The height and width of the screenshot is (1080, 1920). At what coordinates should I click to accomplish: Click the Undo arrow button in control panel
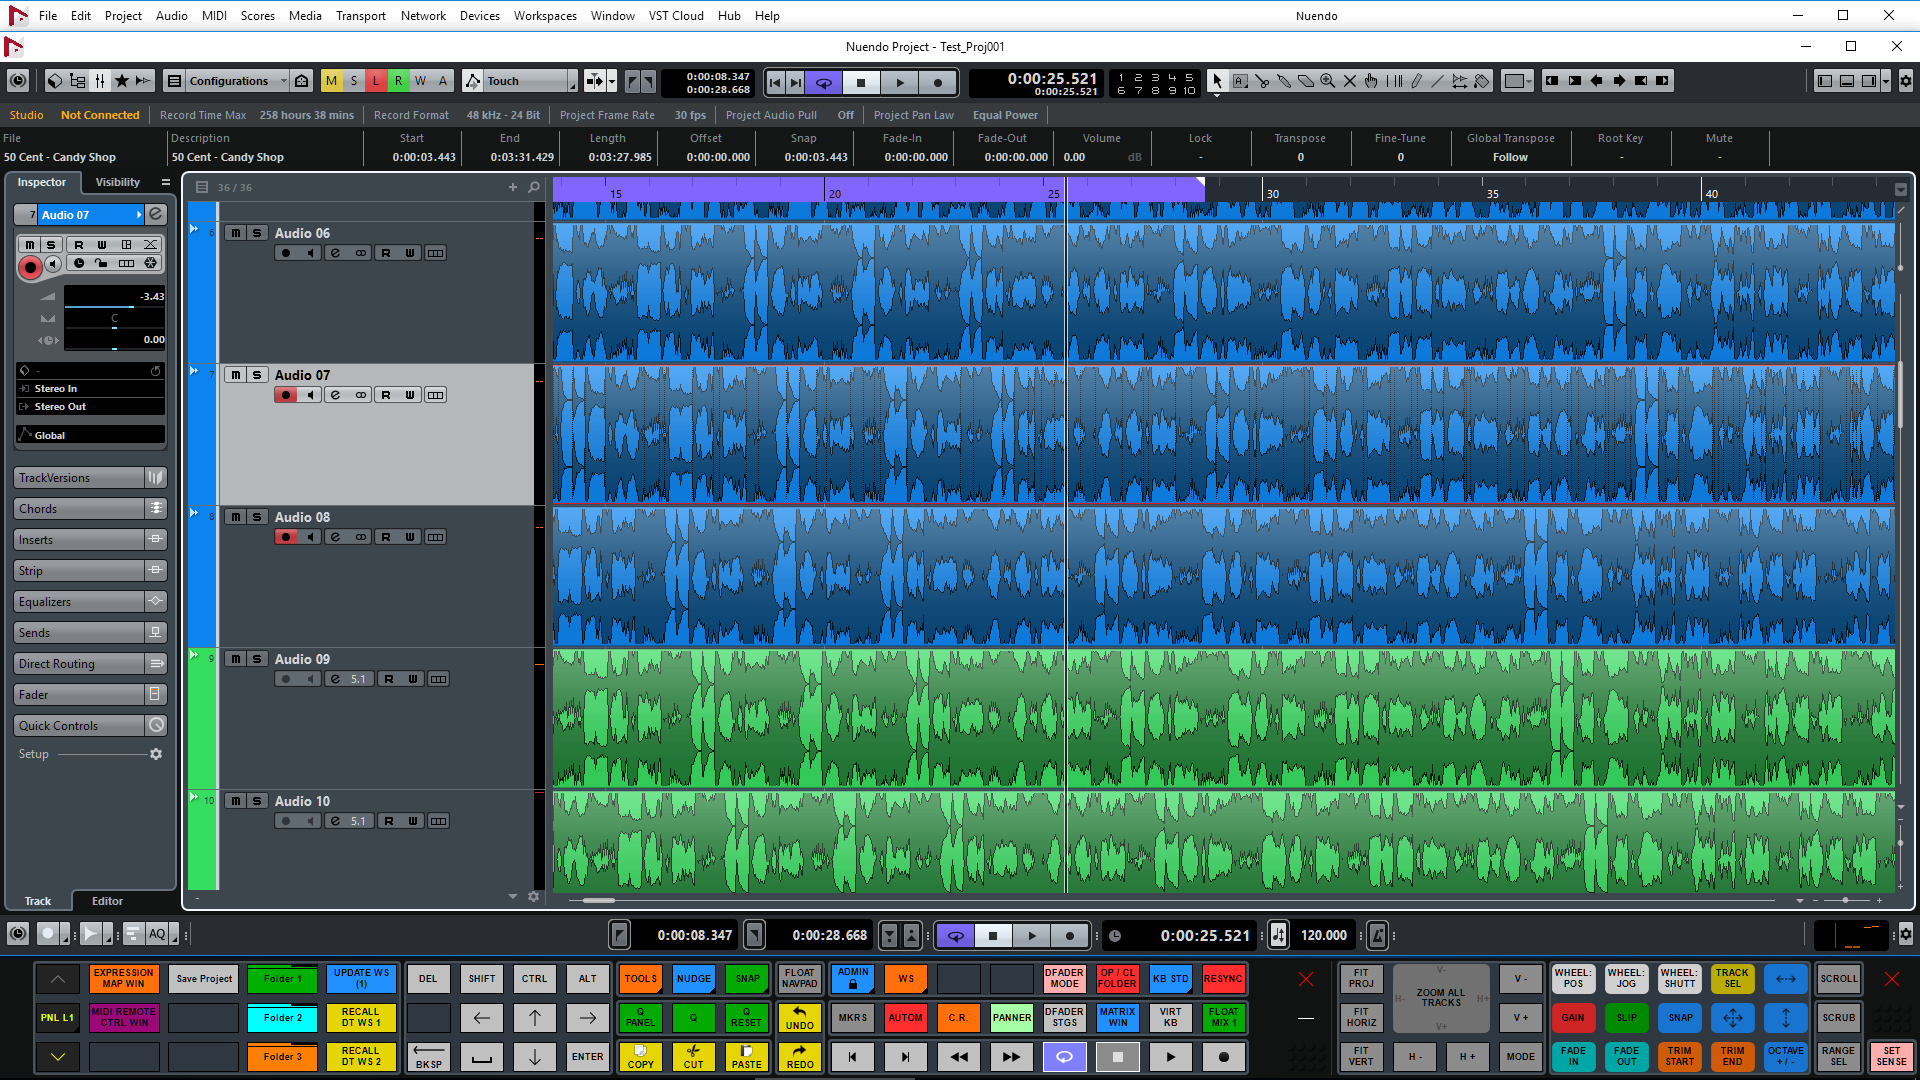tap(799, 1018)
